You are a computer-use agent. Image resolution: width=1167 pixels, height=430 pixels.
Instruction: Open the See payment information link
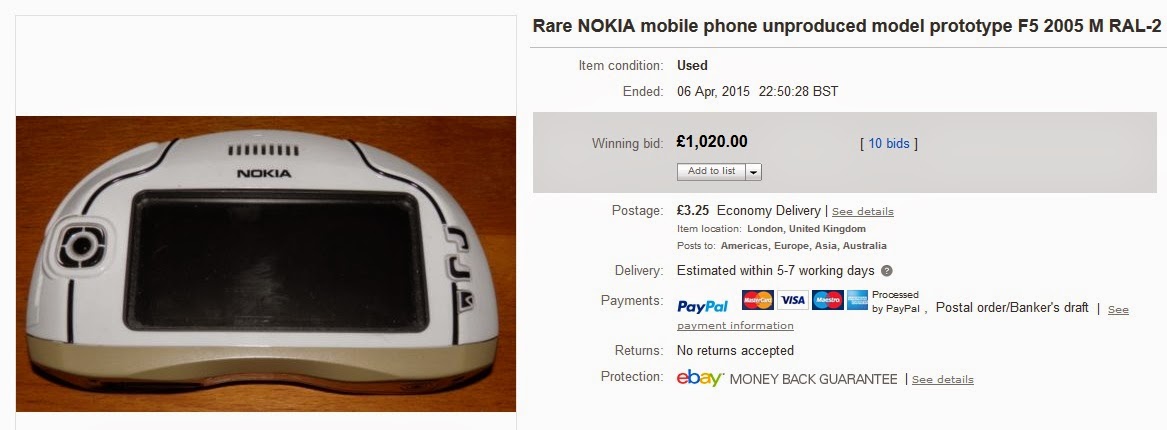(735, 326)
